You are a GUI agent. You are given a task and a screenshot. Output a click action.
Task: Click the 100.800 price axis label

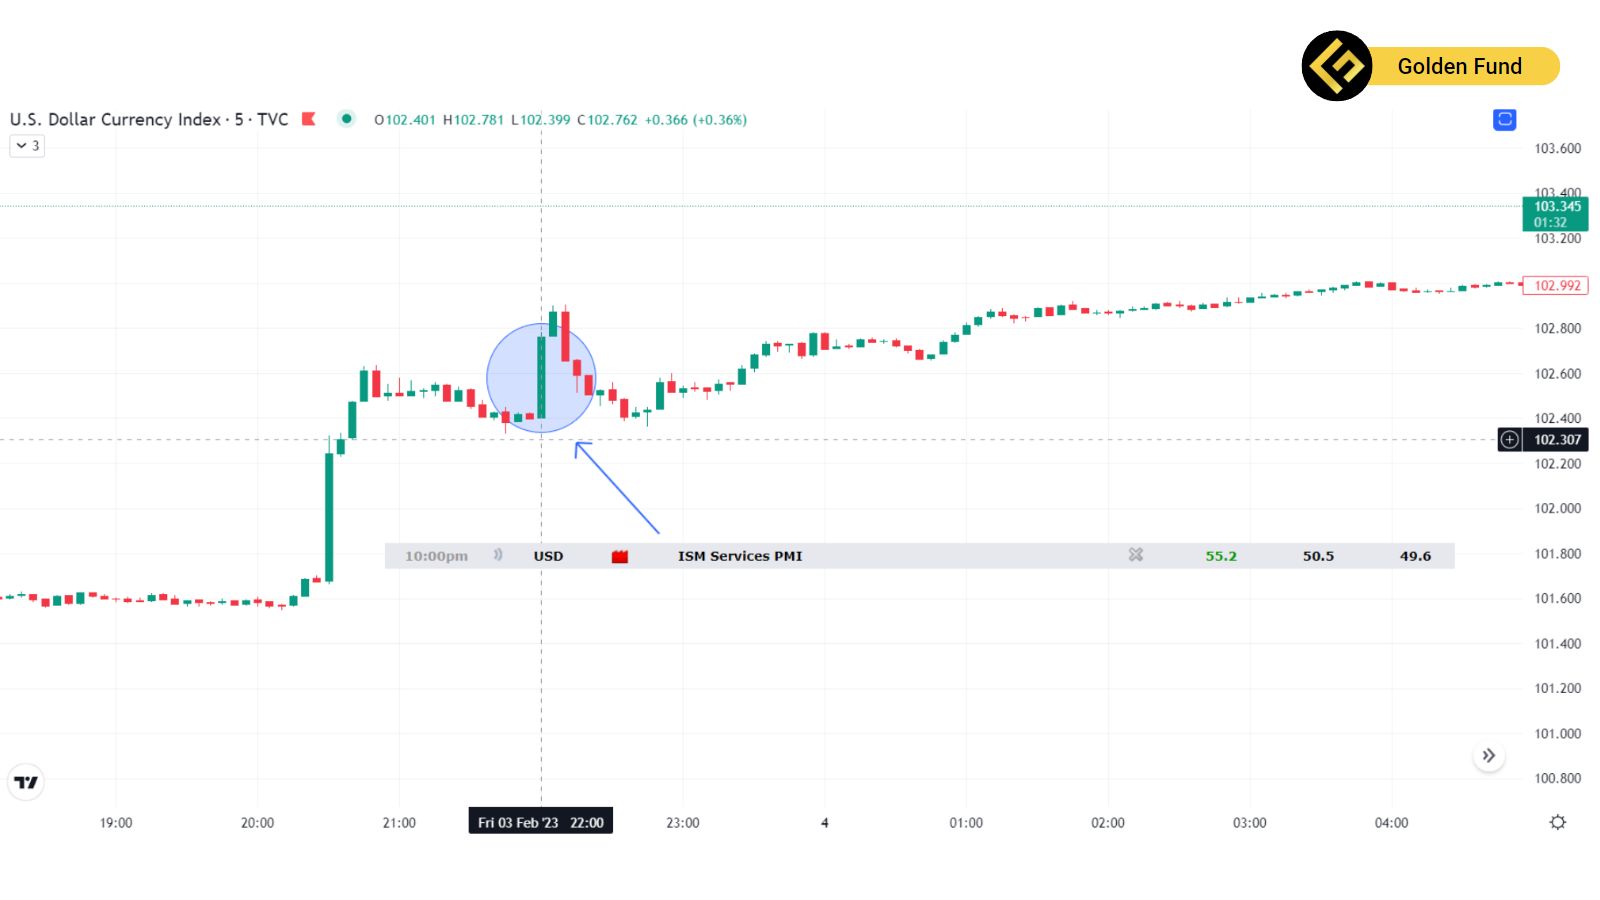pyautogui.click(x=1558, y=779)
